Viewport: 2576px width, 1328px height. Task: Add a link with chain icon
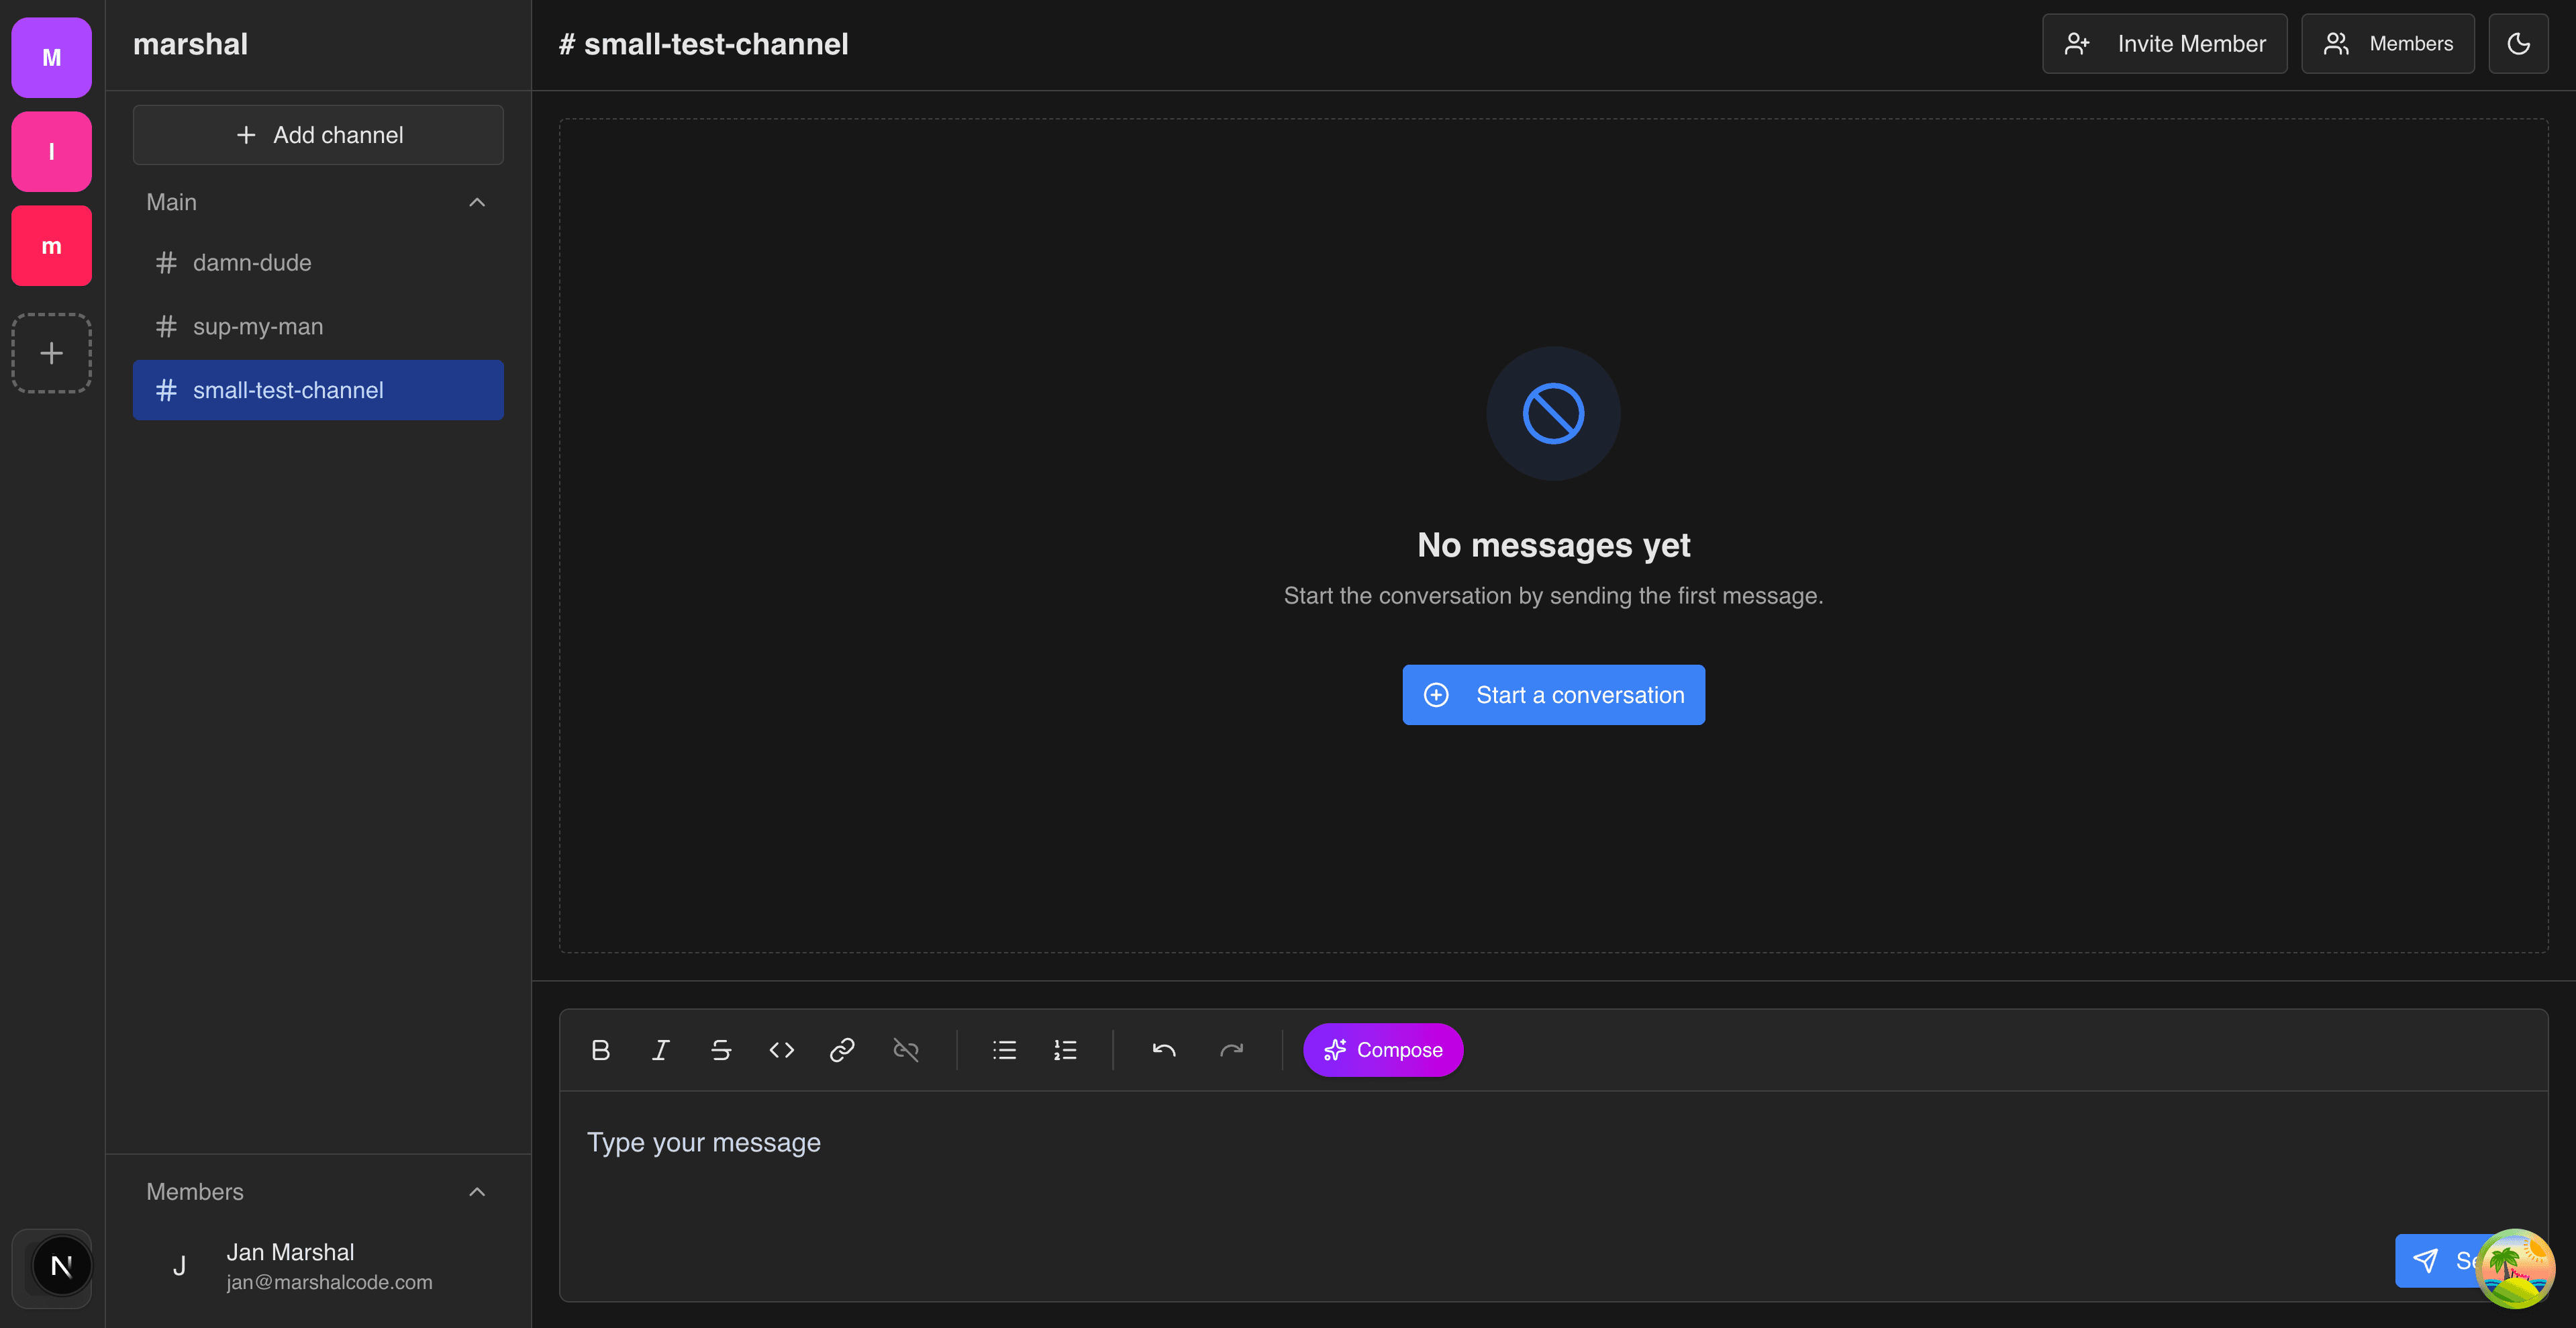(842, 1050)
